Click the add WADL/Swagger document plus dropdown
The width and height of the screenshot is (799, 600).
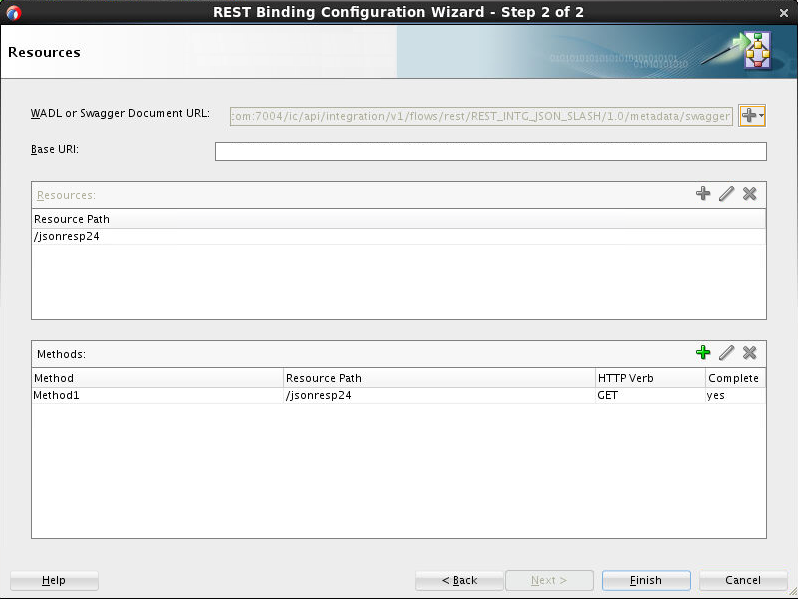[x=752, y=116]
